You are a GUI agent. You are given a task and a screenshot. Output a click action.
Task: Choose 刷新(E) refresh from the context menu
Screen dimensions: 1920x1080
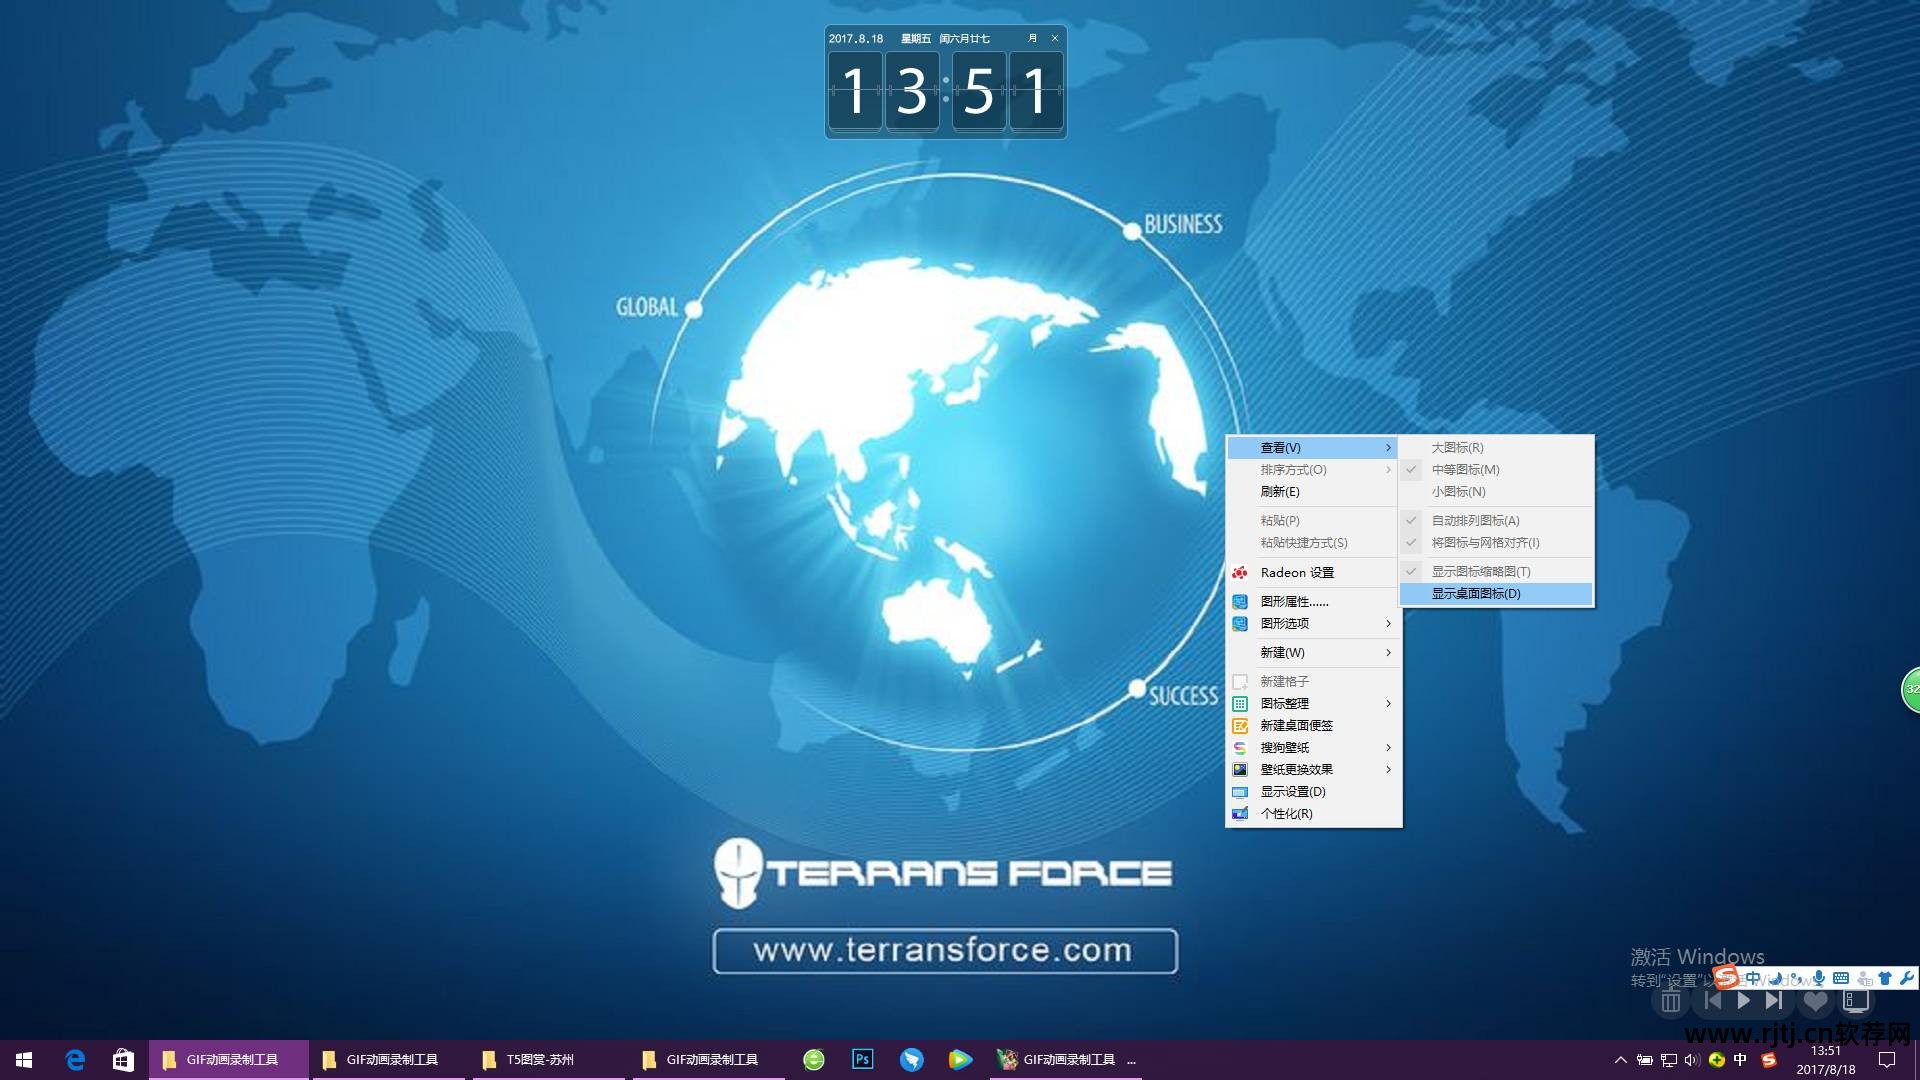tap(1313, 491)
